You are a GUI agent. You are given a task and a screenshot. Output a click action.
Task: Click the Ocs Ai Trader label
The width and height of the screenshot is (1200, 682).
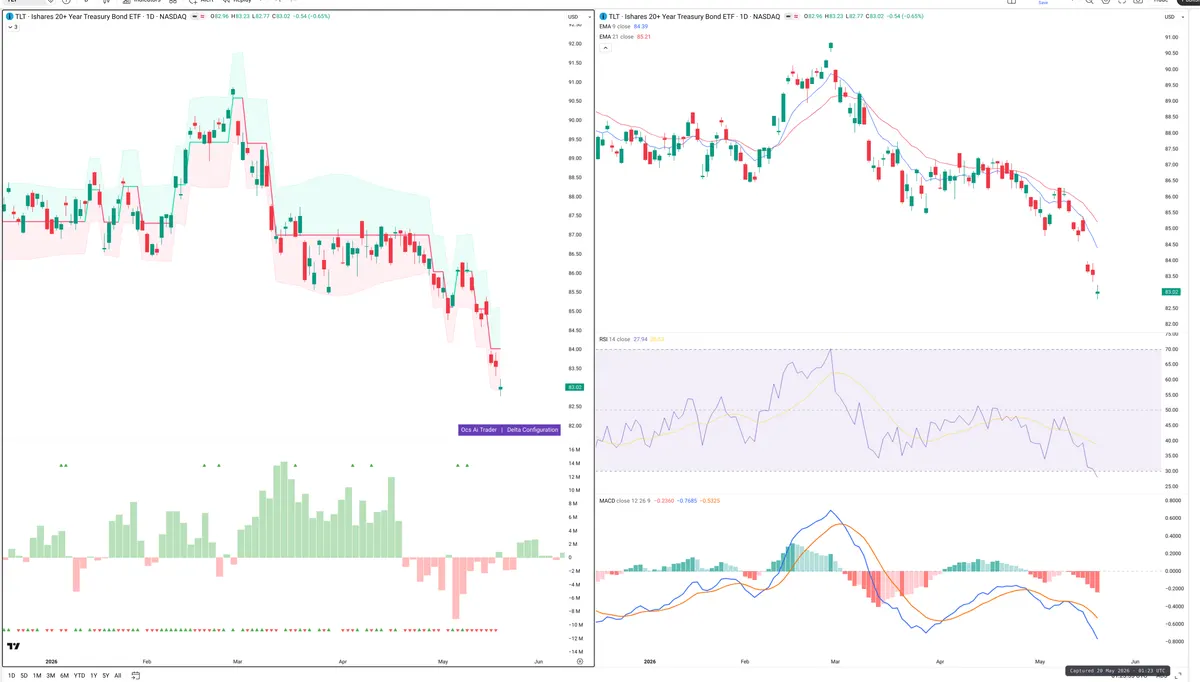479,429
